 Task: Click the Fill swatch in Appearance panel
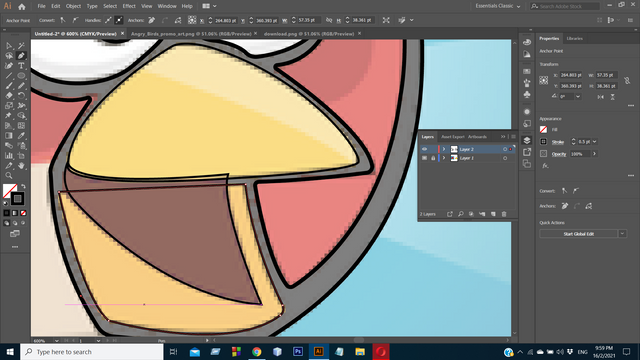(543, 129)
